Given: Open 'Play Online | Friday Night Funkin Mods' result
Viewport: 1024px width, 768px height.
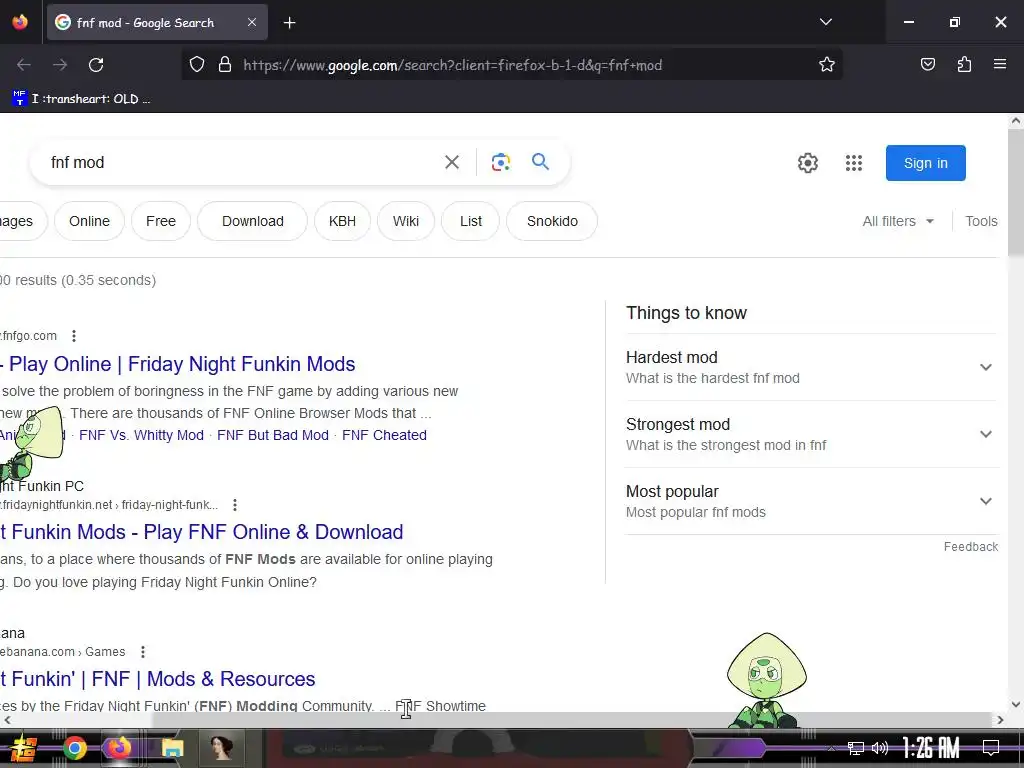Looking at the screenshot, I should tap(178, 364).
